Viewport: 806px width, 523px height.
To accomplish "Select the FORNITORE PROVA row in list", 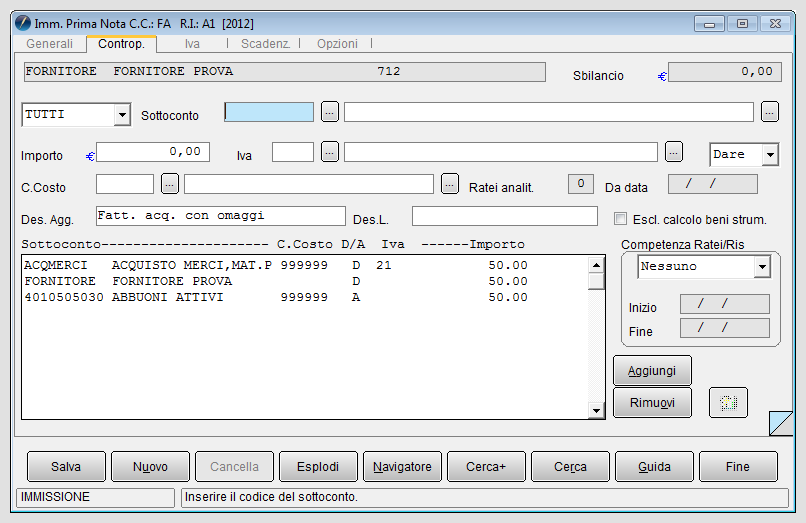I will click(305, 281).
